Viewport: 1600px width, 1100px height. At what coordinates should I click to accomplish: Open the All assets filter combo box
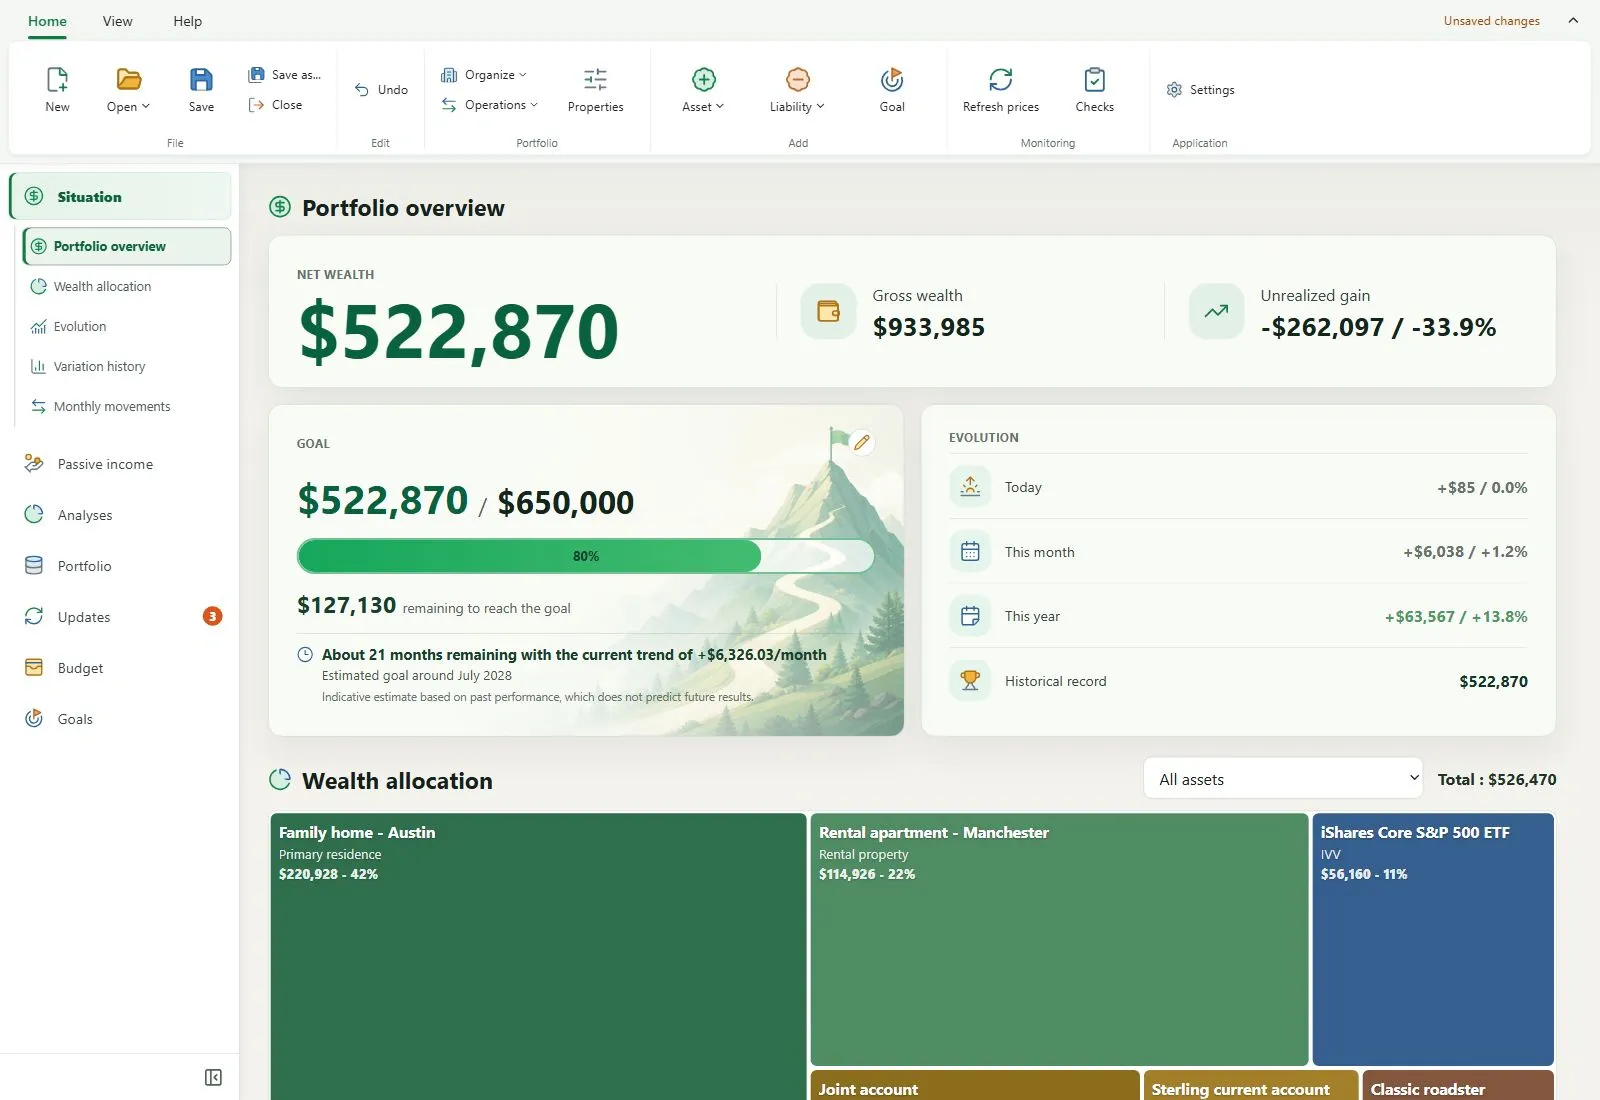tap(1283, 779)
